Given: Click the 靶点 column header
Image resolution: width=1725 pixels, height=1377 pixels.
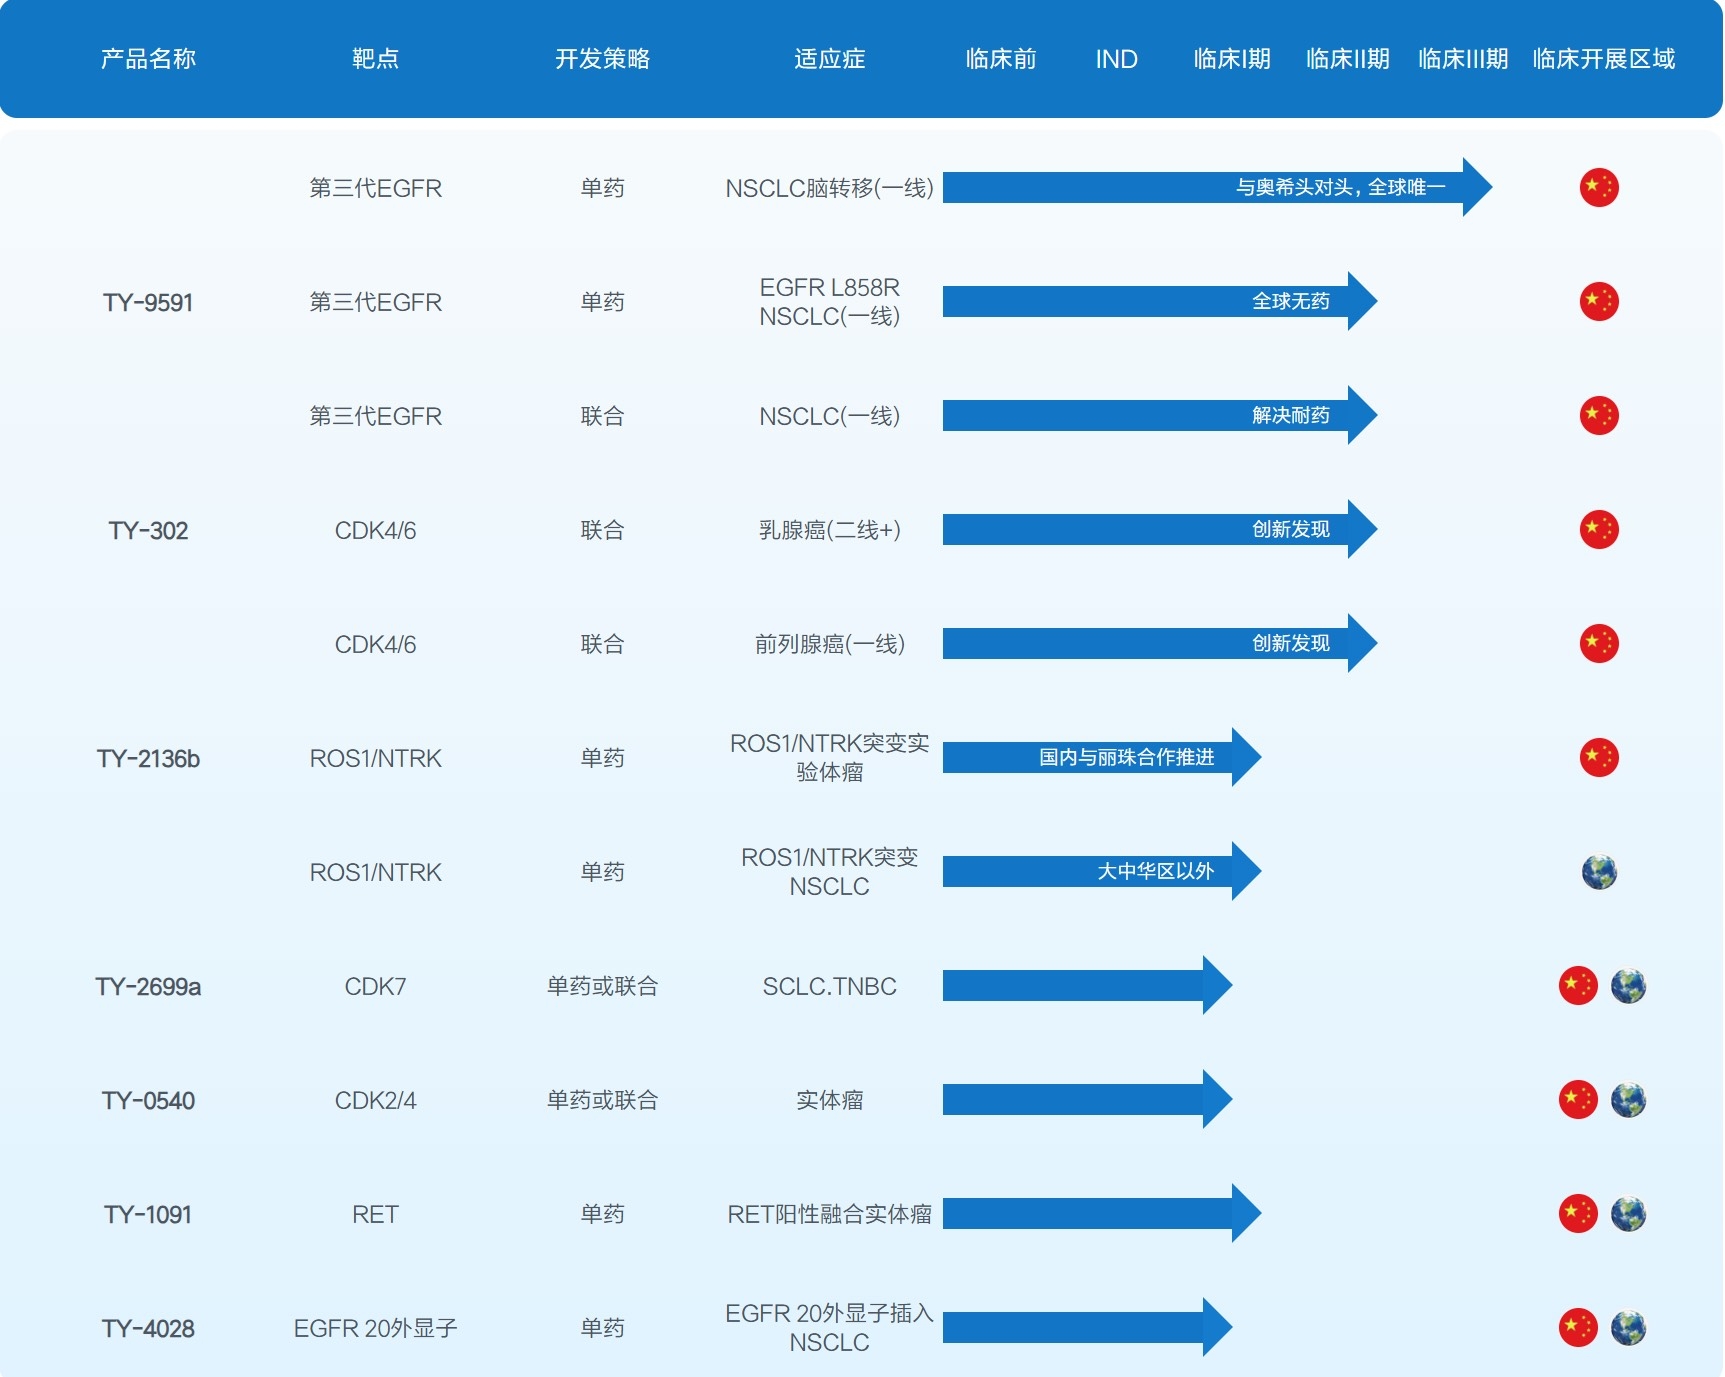Looking at the screenshot, I should (375, 59).
